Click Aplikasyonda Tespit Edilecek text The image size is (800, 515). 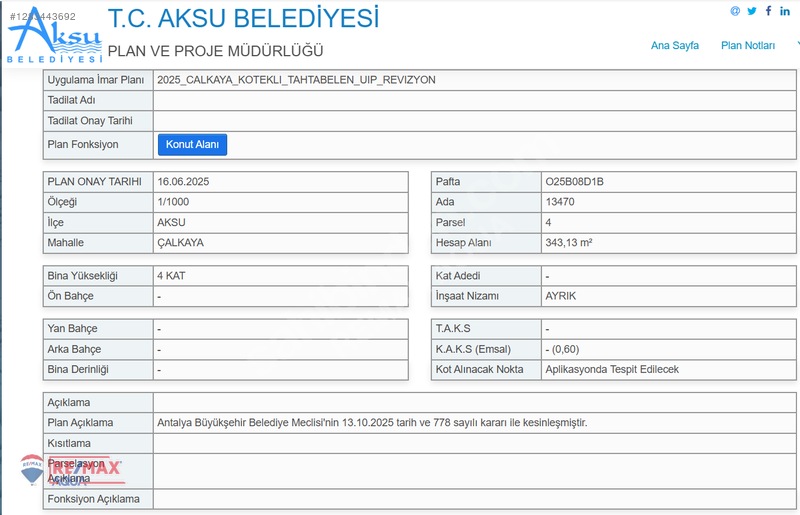pyautogui.click(x=612, y=370)
